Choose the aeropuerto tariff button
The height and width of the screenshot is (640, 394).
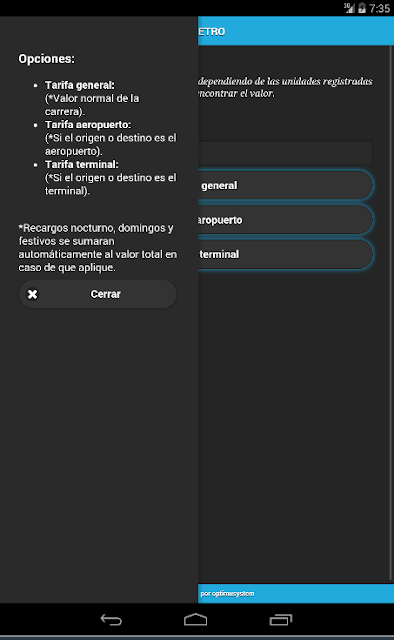pos(285,220)
